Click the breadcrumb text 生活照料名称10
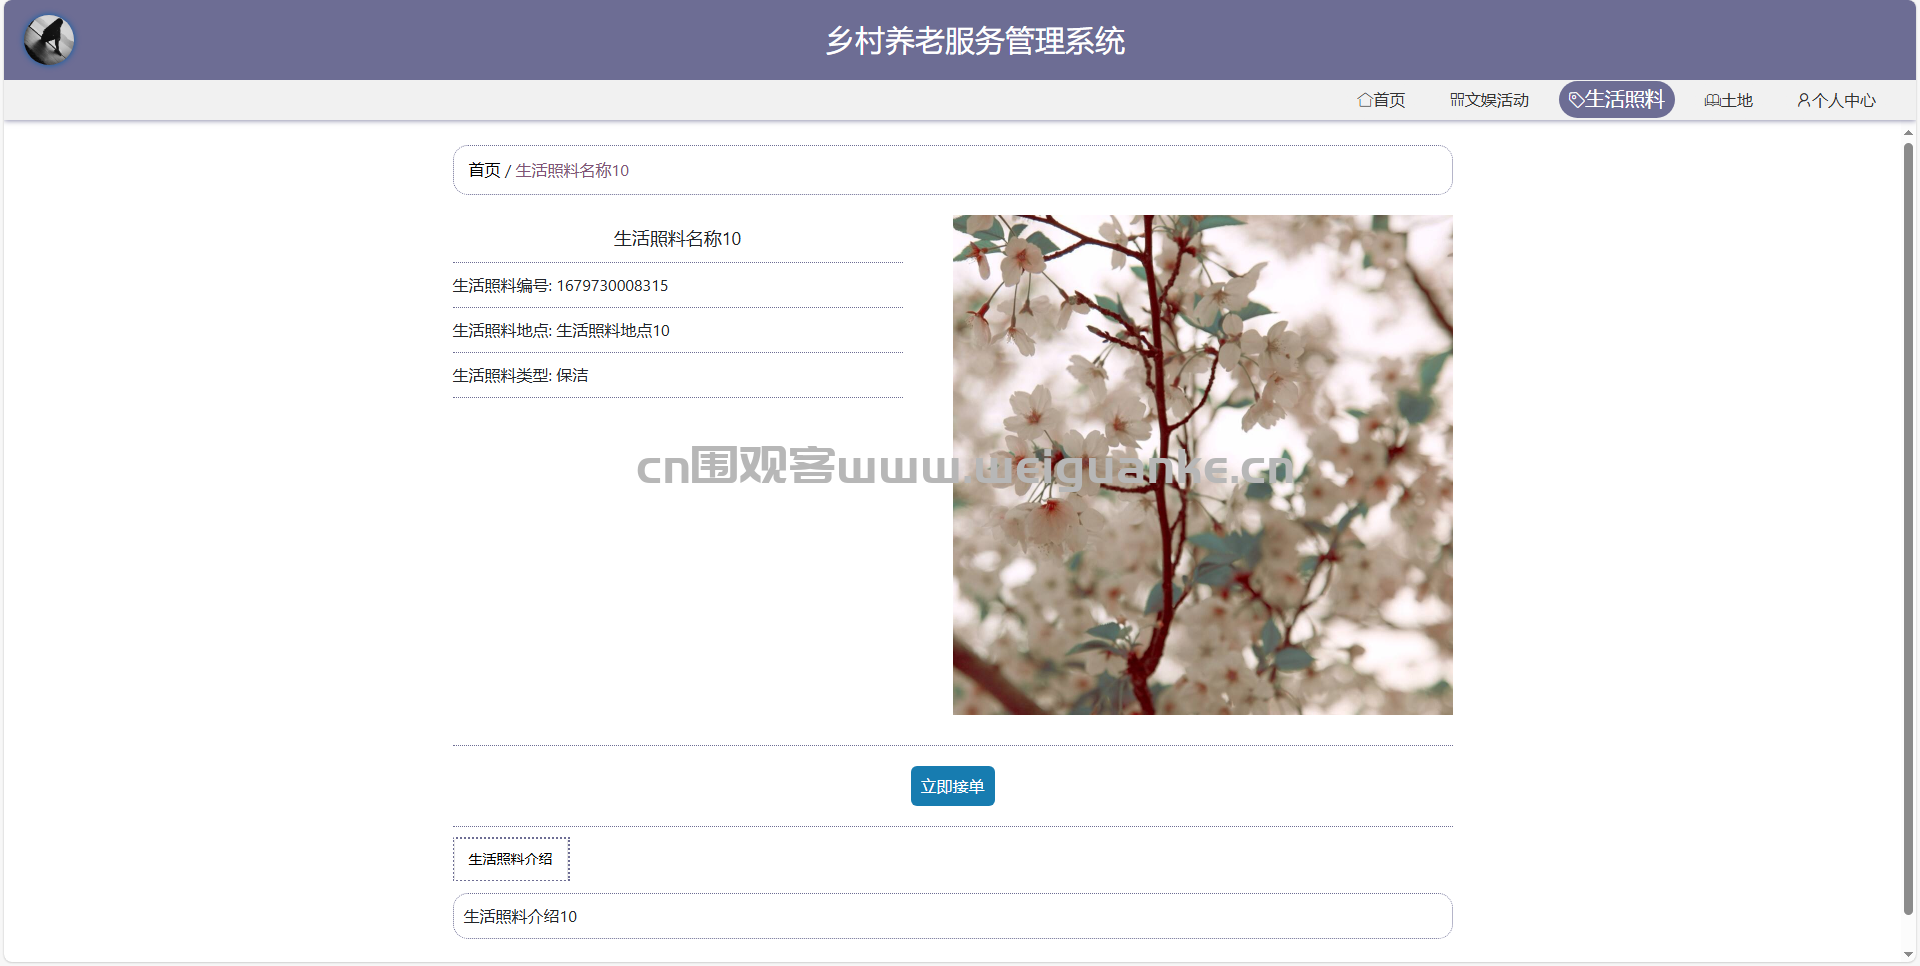The height and width of the screenshot is (966, 1920). click(x=572, y=170)
